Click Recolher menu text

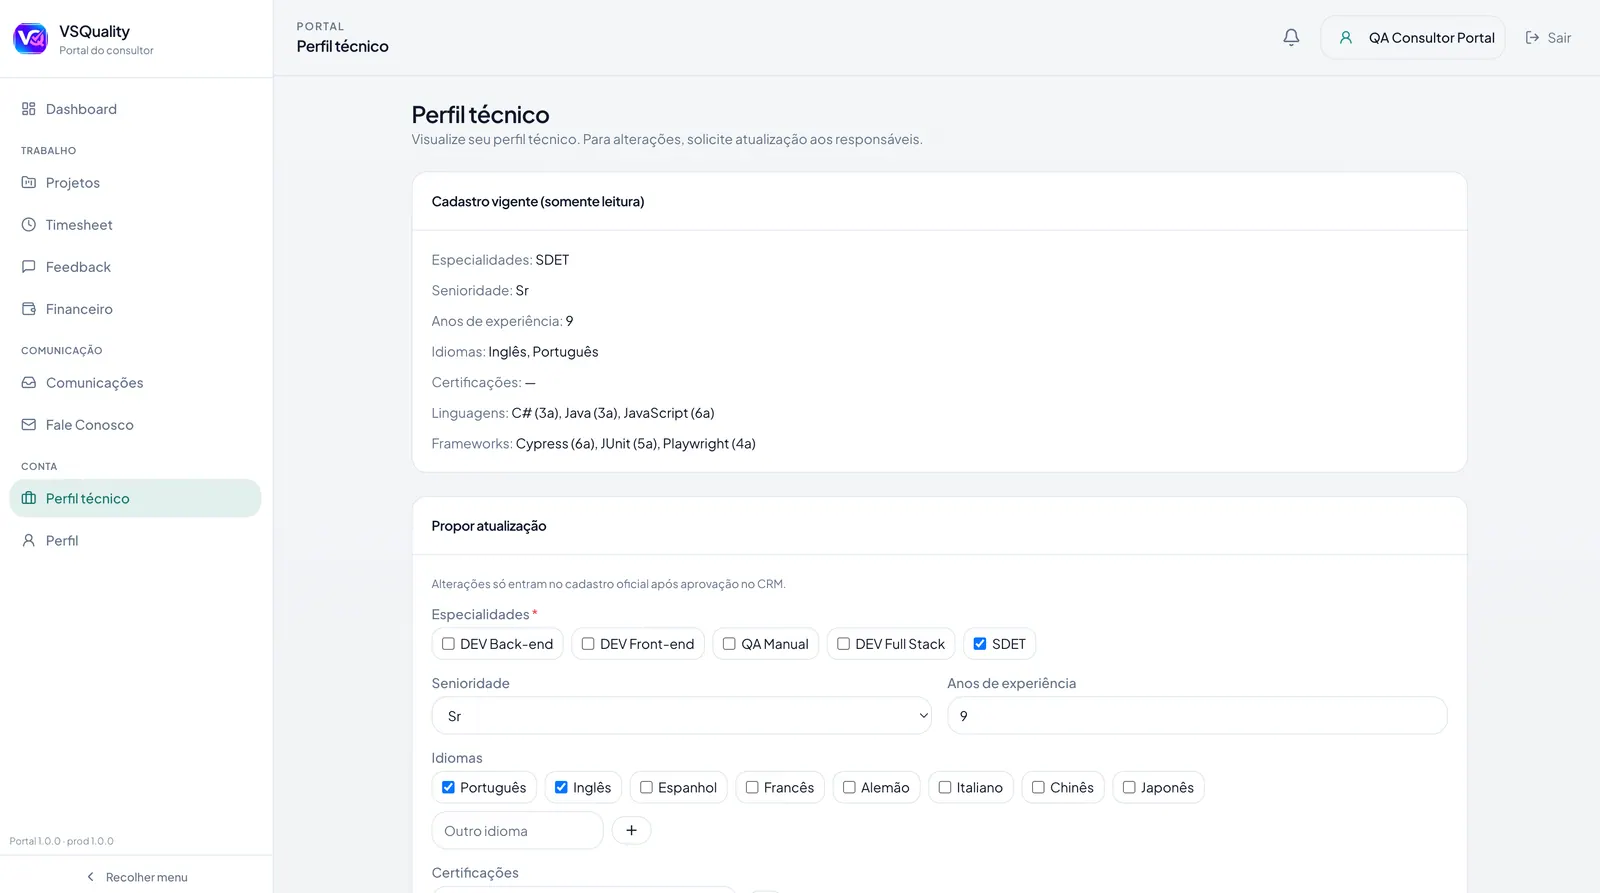point(147,877)
